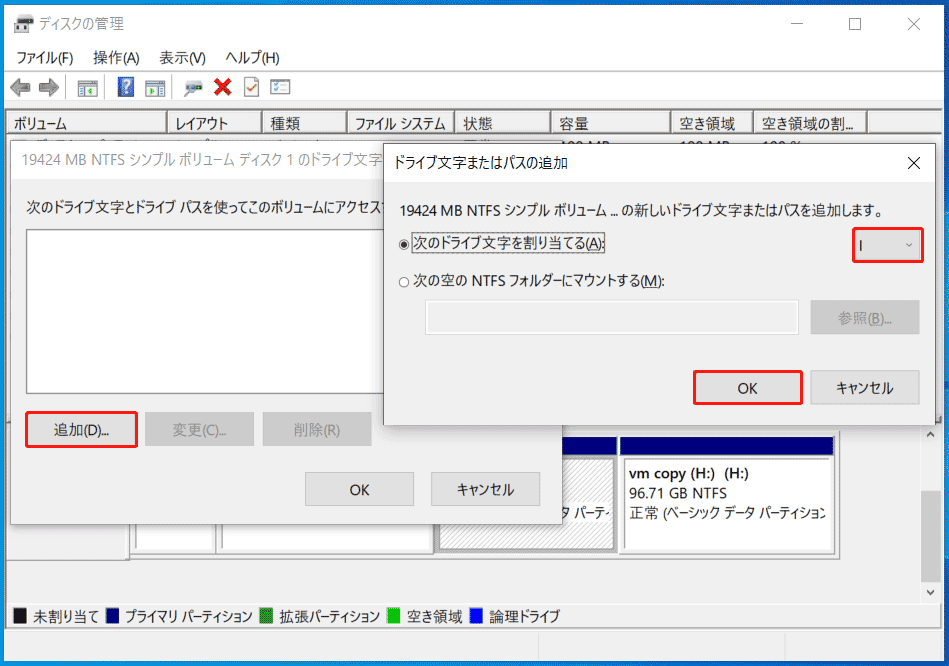The height and width of the screenshot is (666, 949).
Task: Click キャンセル in the drive letter change dialog
Action: [x=485, y=489]
